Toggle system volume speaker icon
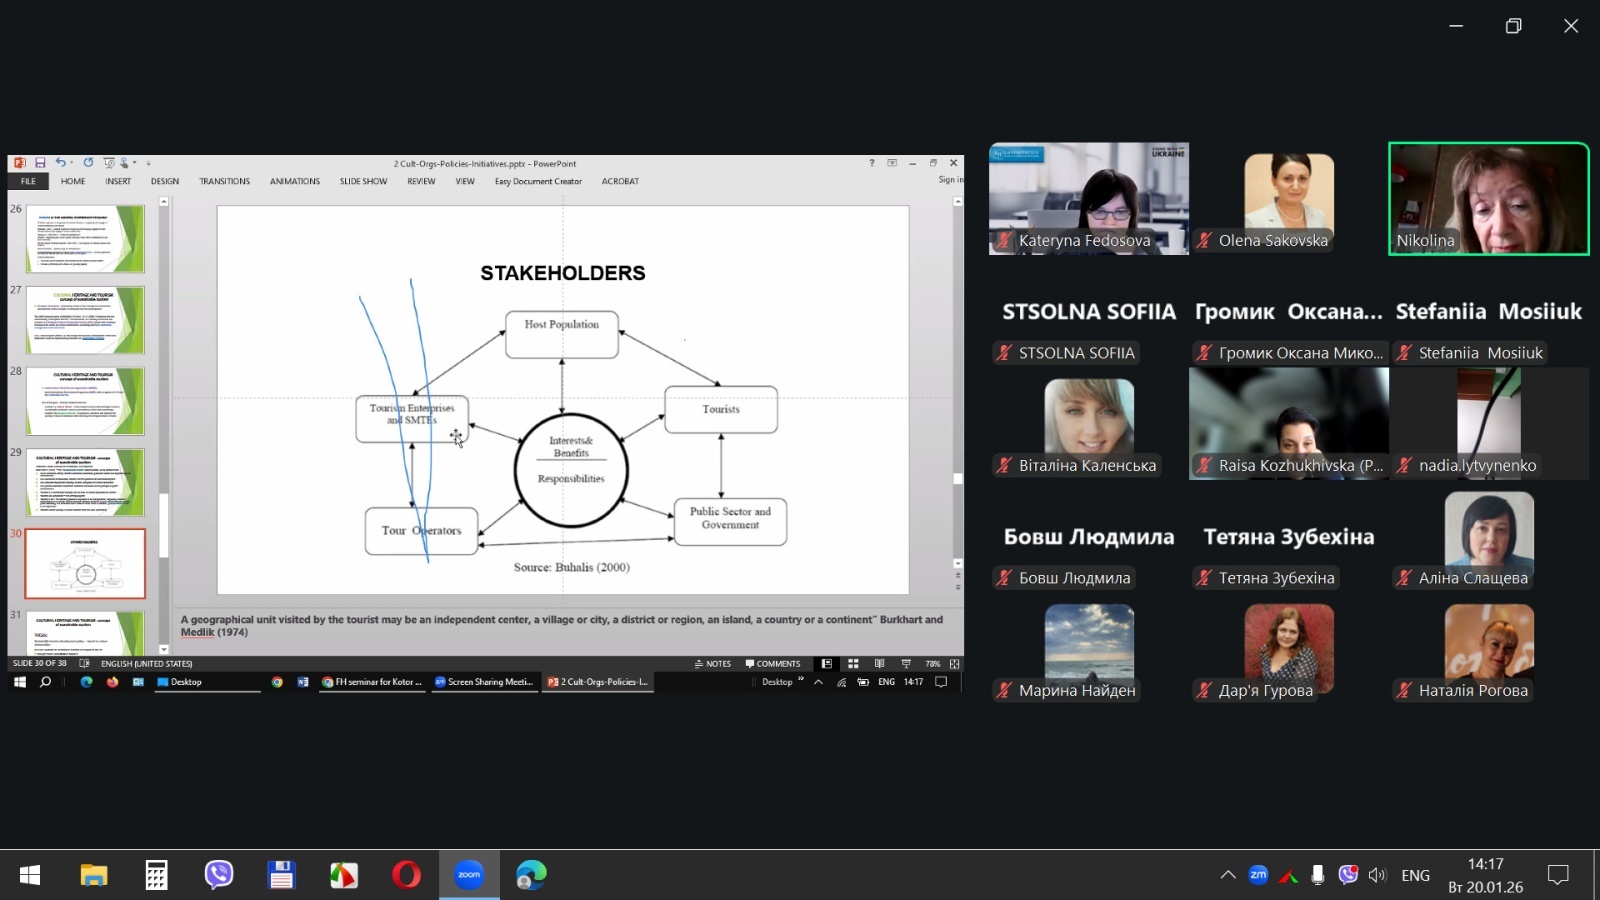This screenshot has height=900, width=1600. coord(1377,875)
